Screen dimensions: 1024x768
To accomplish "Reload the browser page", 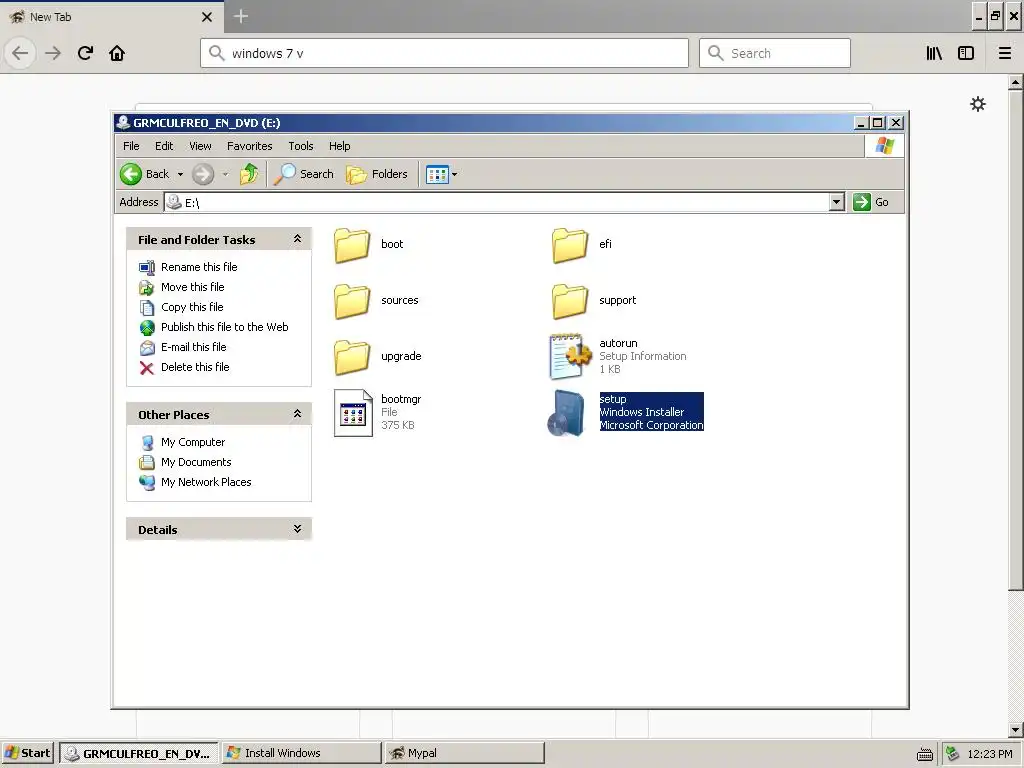I will [85, 53].
